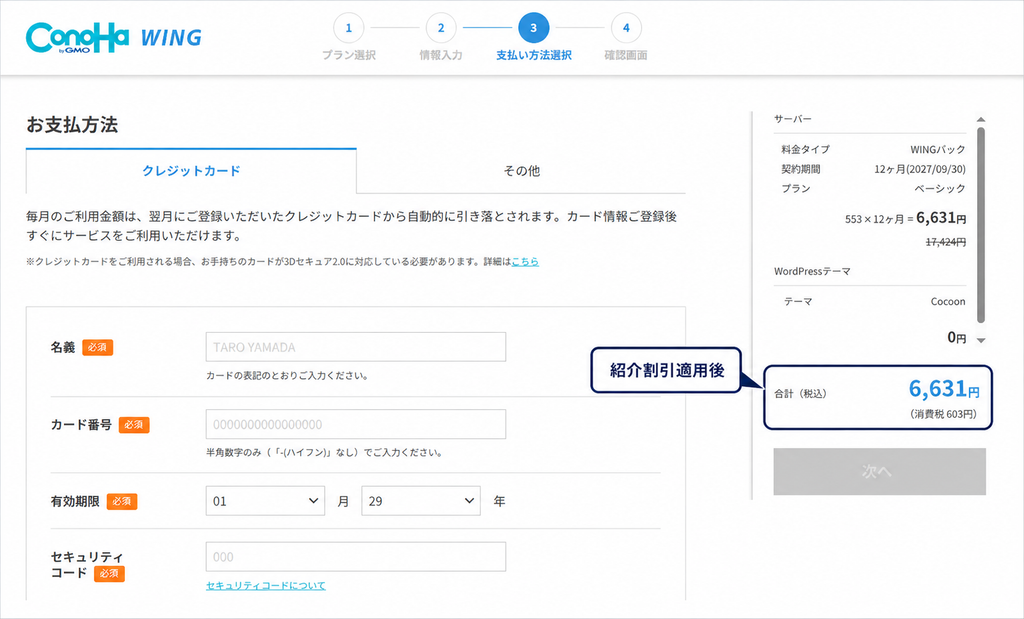1024x619 pixels.
Task: Focus the カード番号 input field
Action: (356, 424)
